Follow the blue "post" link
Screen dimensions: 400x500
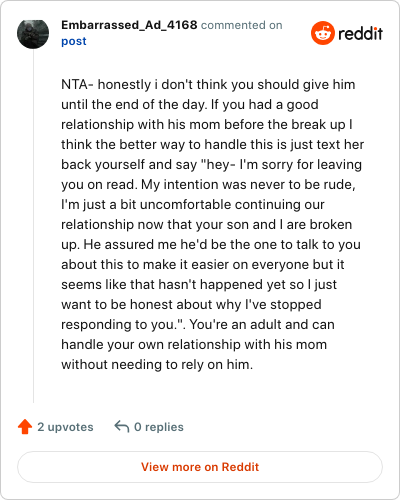point(74,41)
